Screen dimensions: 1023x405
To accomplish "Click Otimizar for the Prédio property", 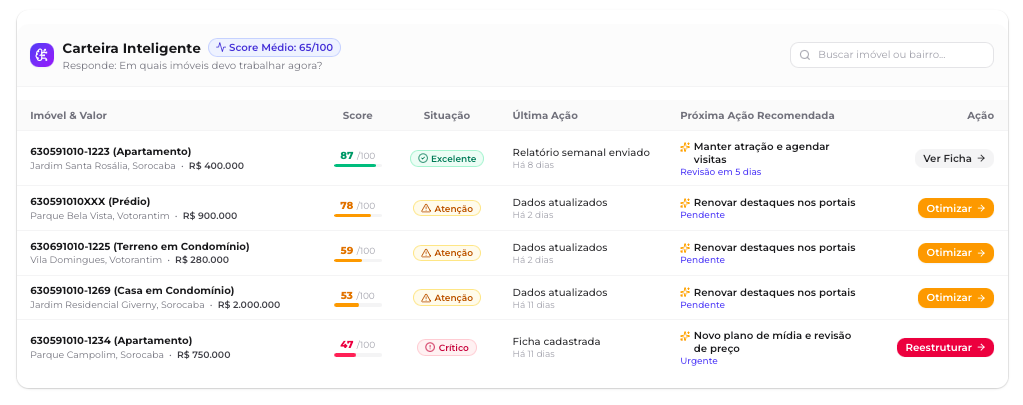I will point(956,208).
